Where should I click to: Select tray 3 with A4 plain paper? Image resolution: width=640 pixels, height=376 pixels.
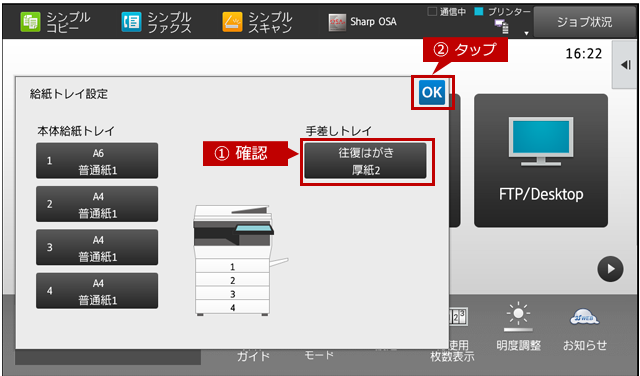click(97, 247)
